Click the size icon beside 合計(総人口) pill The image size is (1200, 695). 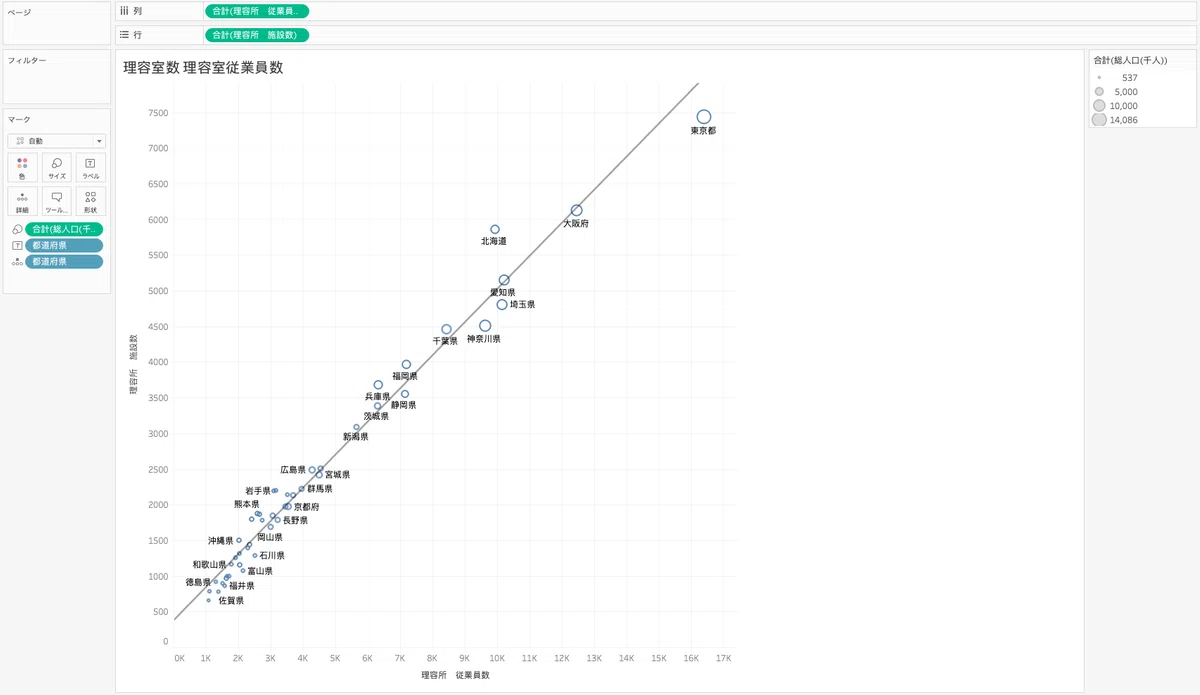pyautogui.click(x=17, y=229)
